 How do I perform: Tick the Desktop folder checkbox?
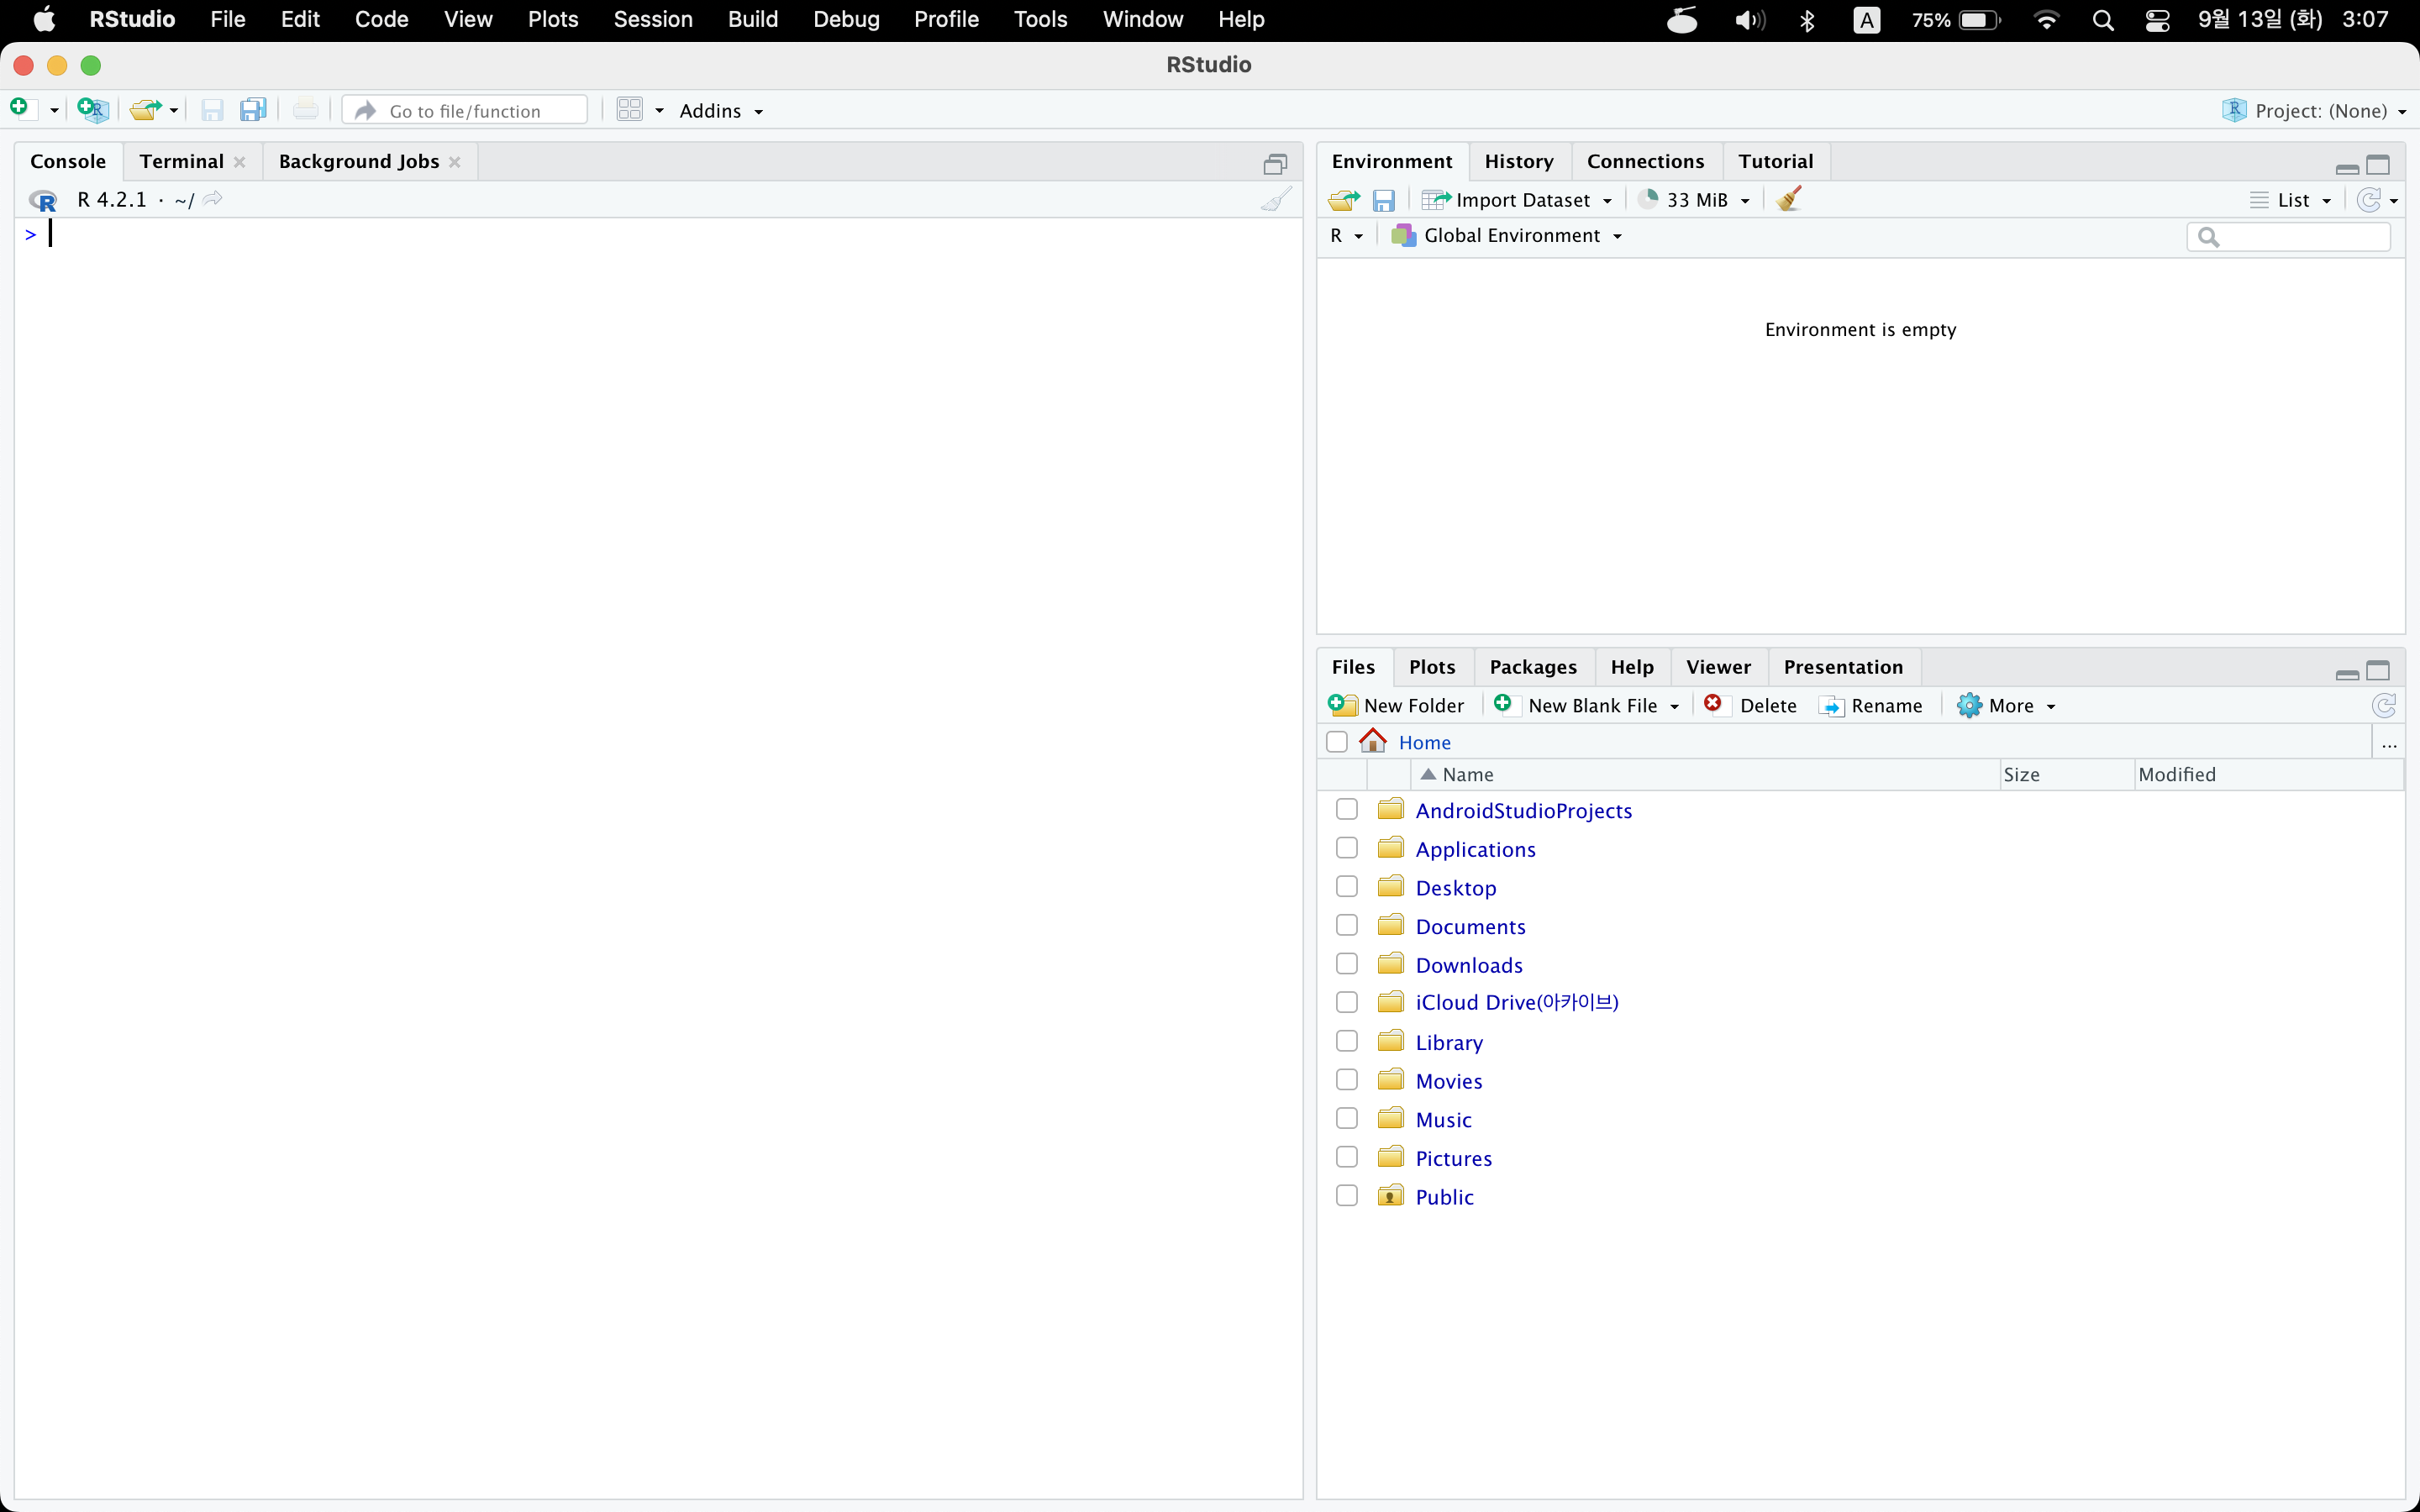[x=1347, y=887]
